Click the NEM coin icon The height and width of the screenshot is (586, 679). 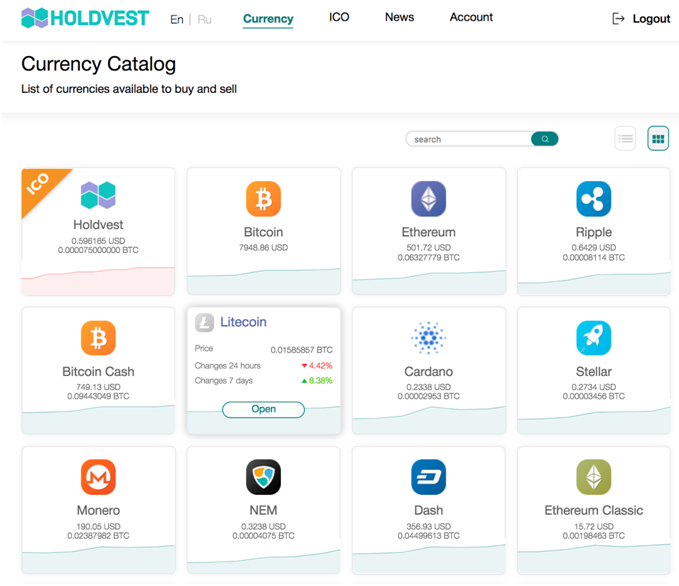pyautogui.click(x=263, y=477)
